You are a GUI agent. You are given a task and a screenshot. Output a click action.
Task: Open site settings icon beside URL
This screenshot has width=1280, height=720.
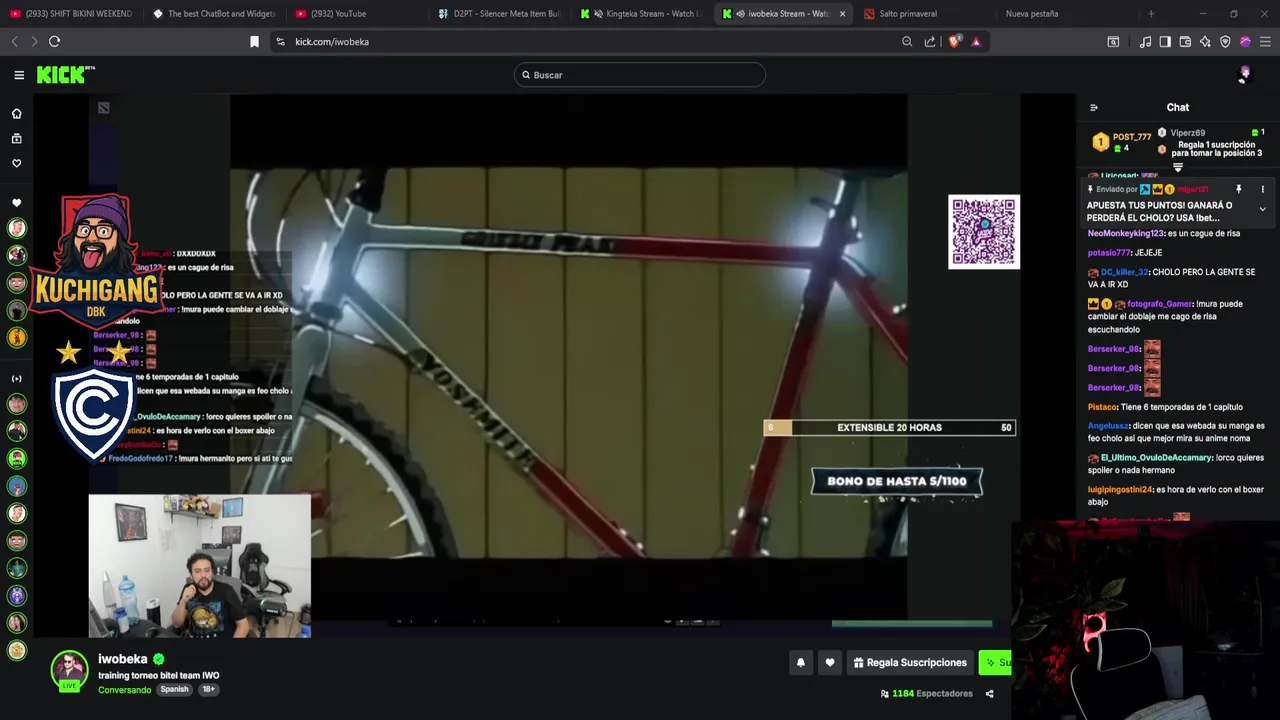pyautogui.click(x=280, y=41)
